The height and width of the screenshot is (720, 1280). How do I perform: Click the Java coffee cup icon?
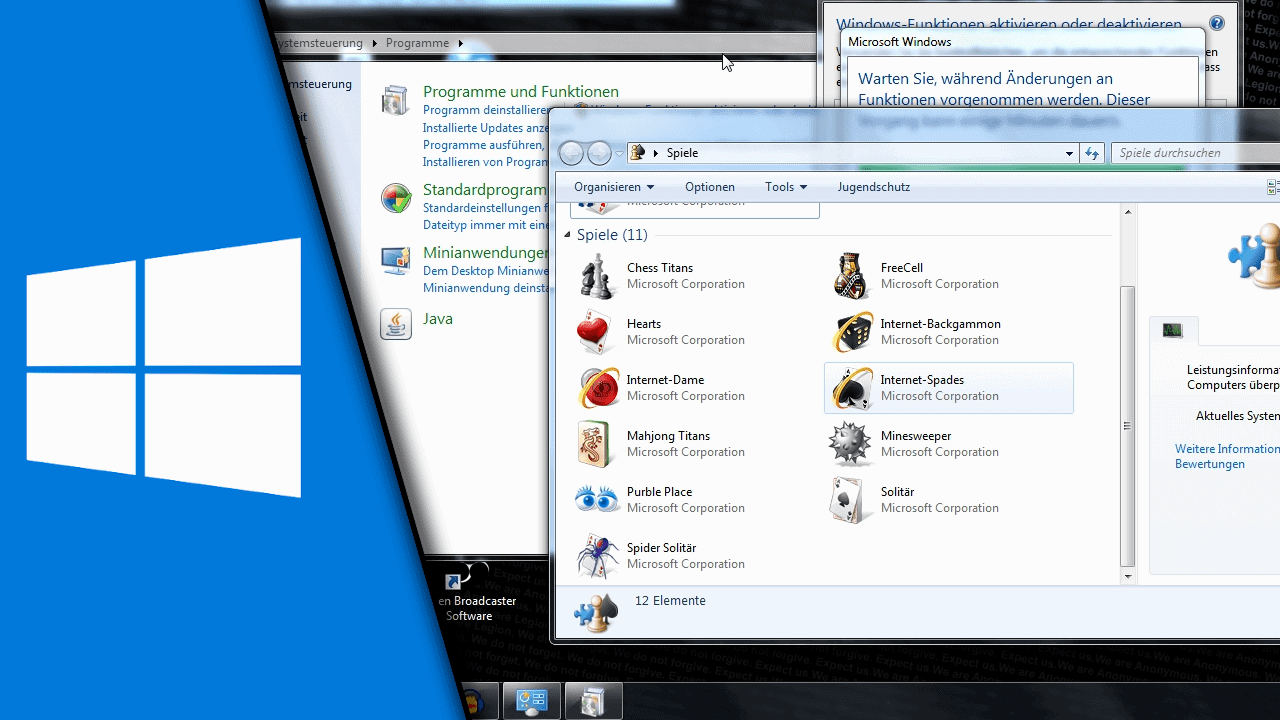[396, 324]
